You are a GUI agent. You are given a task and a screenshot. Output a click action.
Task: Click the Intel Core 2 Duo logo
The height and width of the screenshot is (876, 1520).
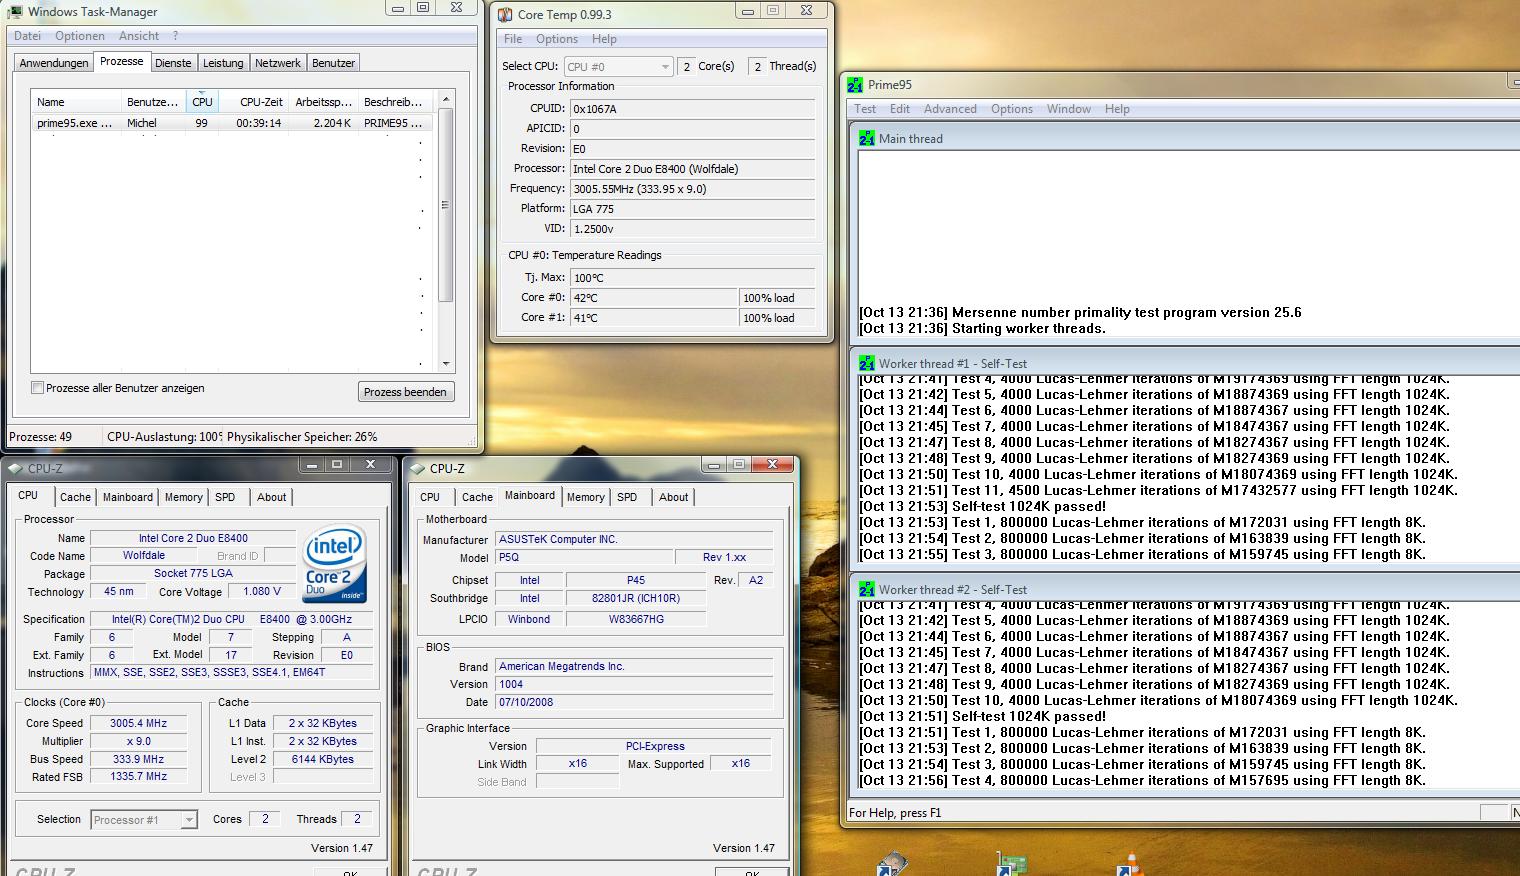(335, 563)
